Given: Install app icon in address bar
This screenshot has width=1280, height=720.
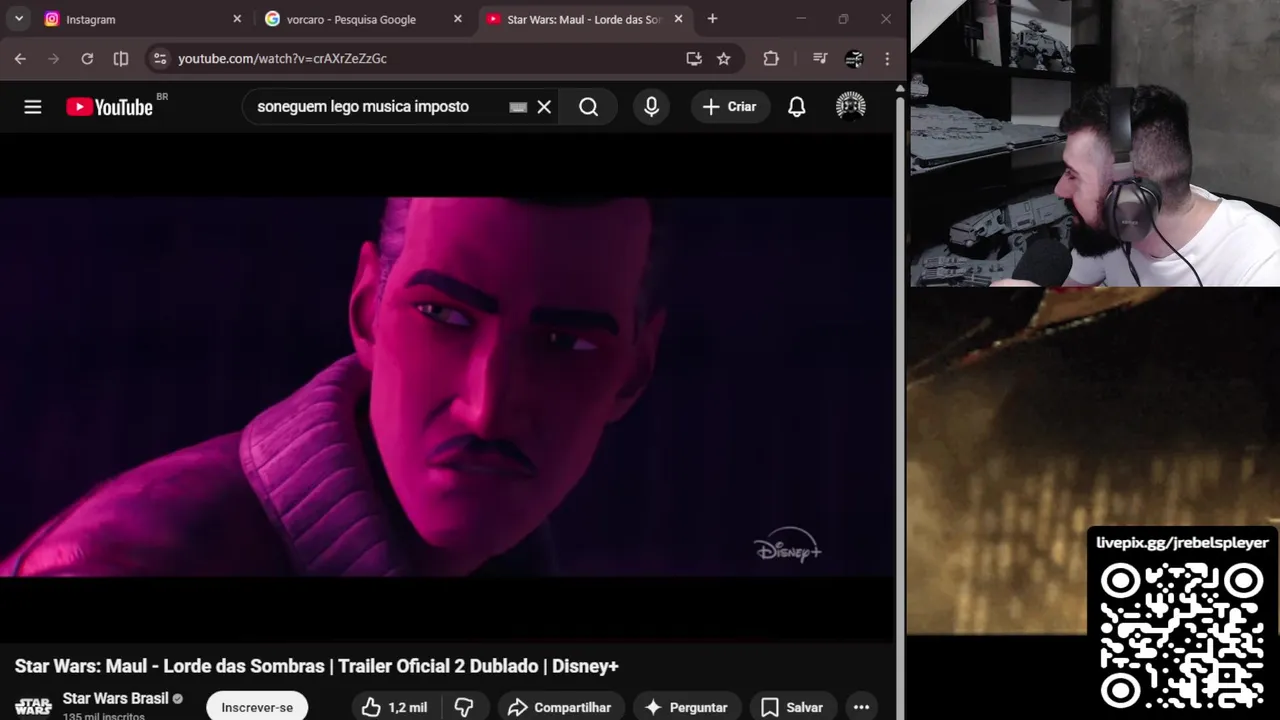Looking at the screenshot, I should [x=694, y=59].
